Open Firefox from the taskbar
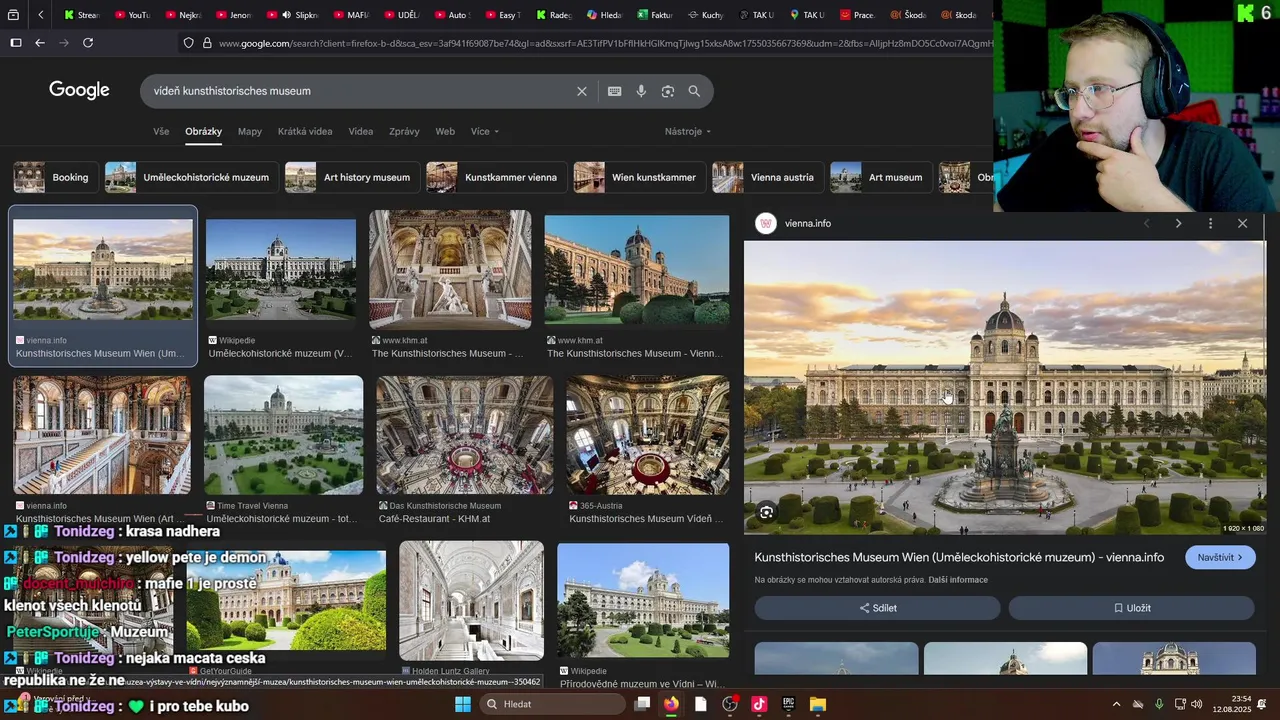1280x720 pixels. (671, 704)
